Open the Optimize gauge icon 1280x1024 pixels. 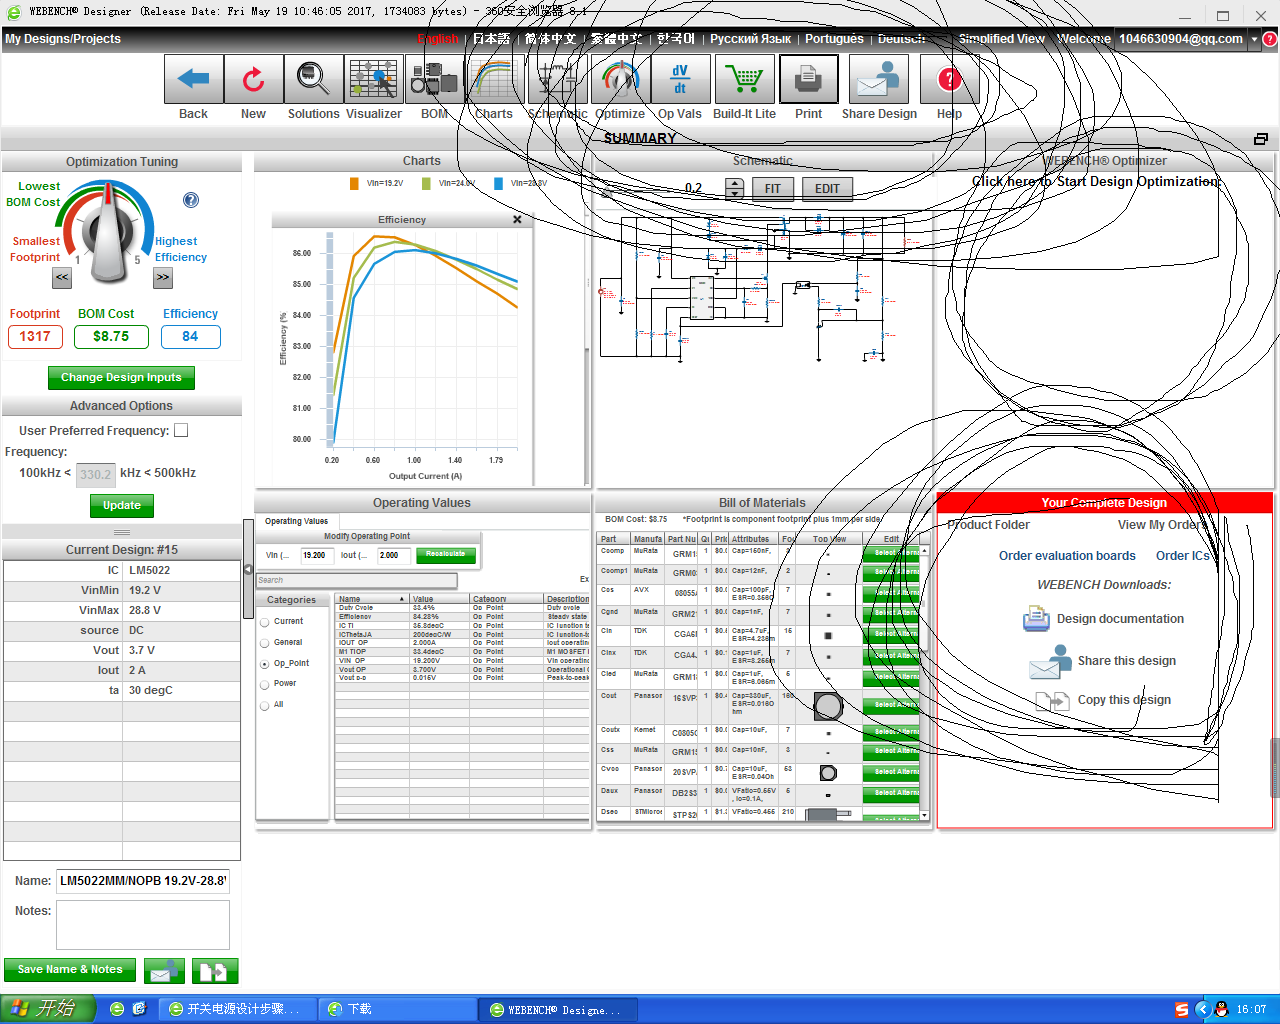tap(620, 79)
